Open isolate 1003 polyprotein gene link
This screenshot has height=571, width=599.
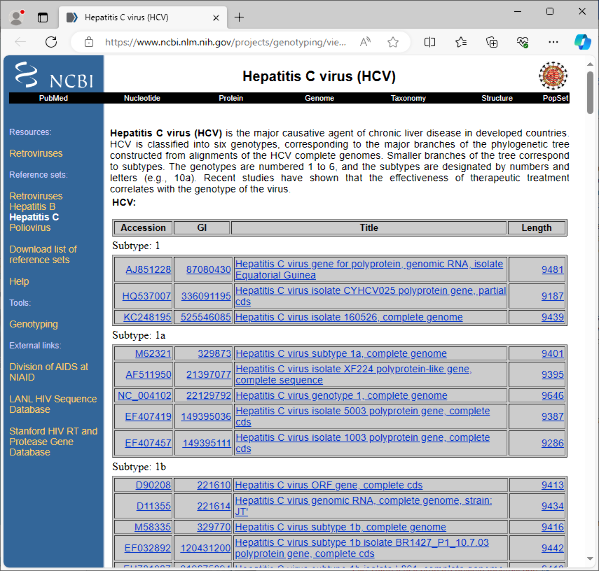tap(362, 443)
